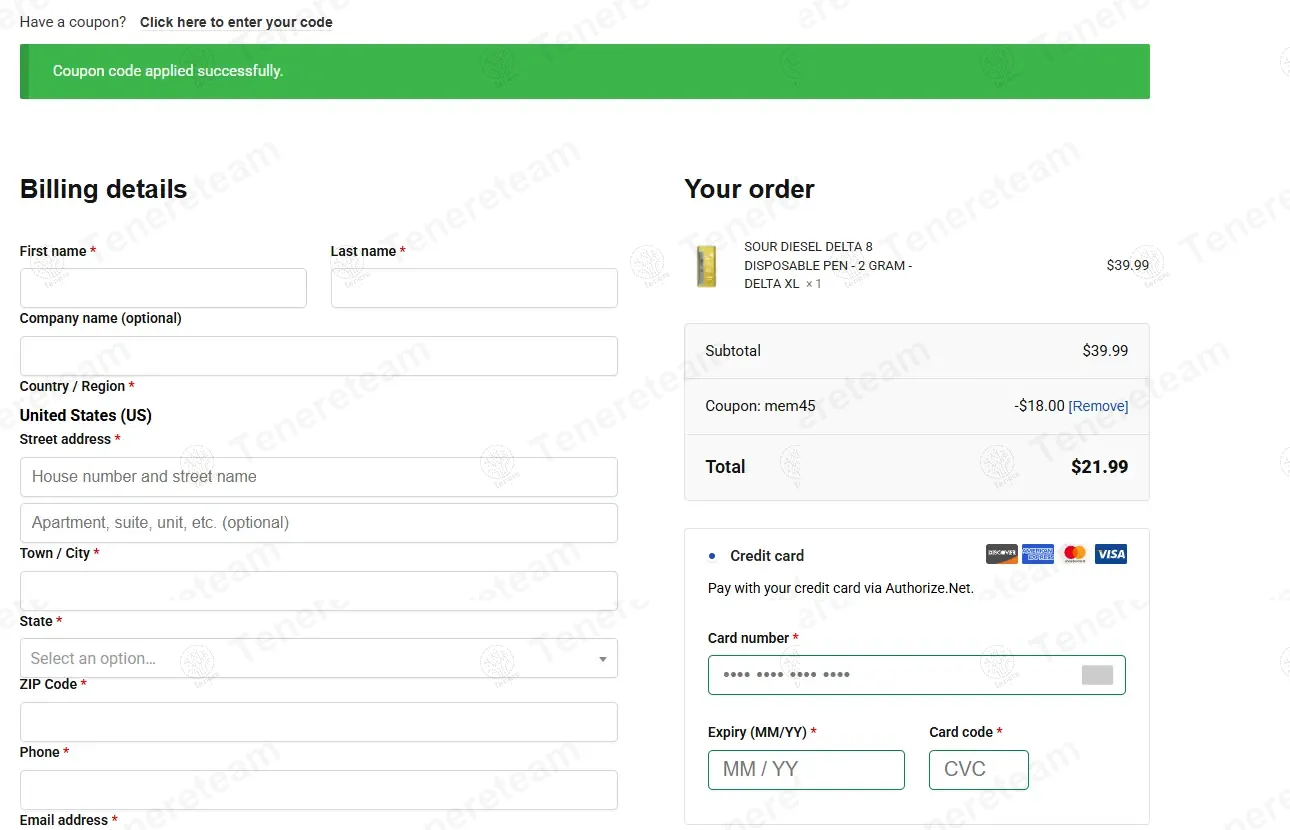The height and width of the screenshot is (830, 1290).
Task: Click the House number and street name field
Action: pos(318,477)
